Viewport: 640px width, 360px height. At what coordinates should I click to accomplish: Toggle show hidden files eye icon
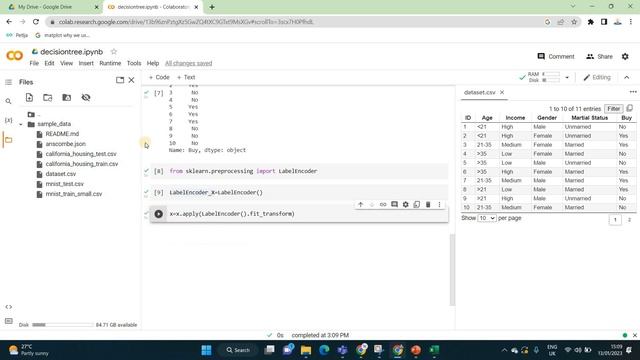click(86, 98)
